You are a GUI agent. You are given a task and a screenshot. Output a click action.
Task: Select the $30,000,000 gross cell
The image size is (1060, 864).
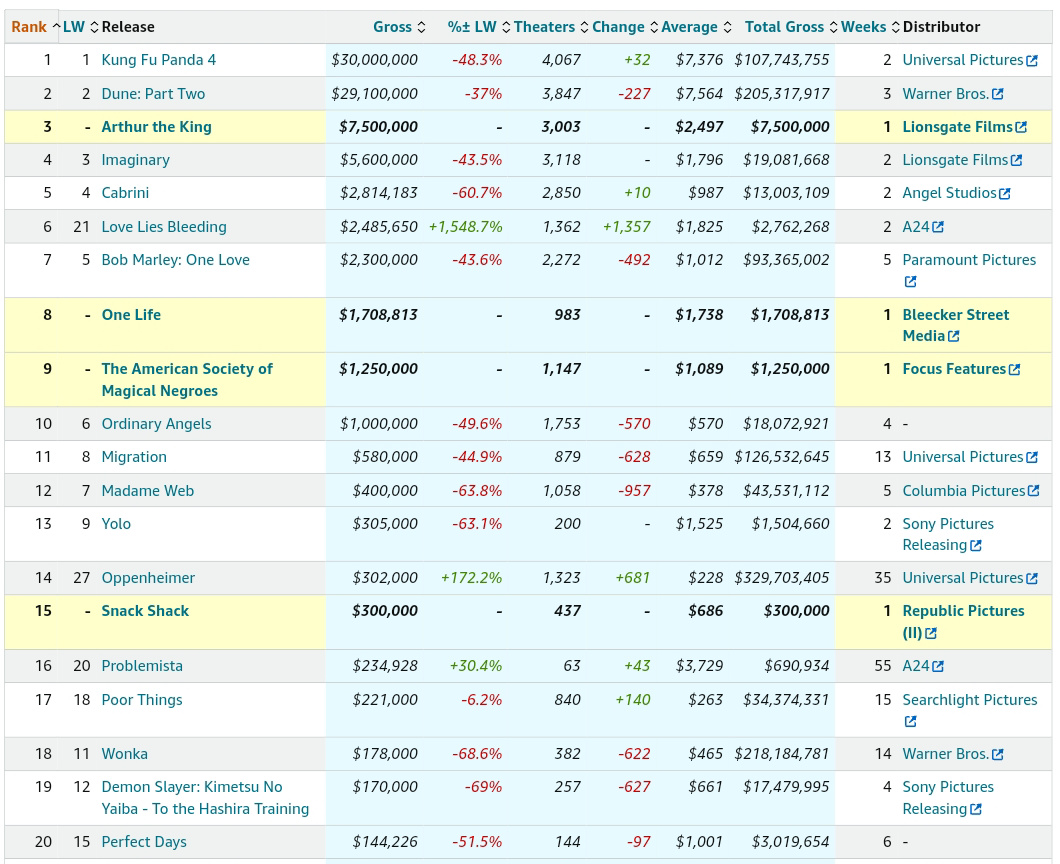click(x=375, y=59)
